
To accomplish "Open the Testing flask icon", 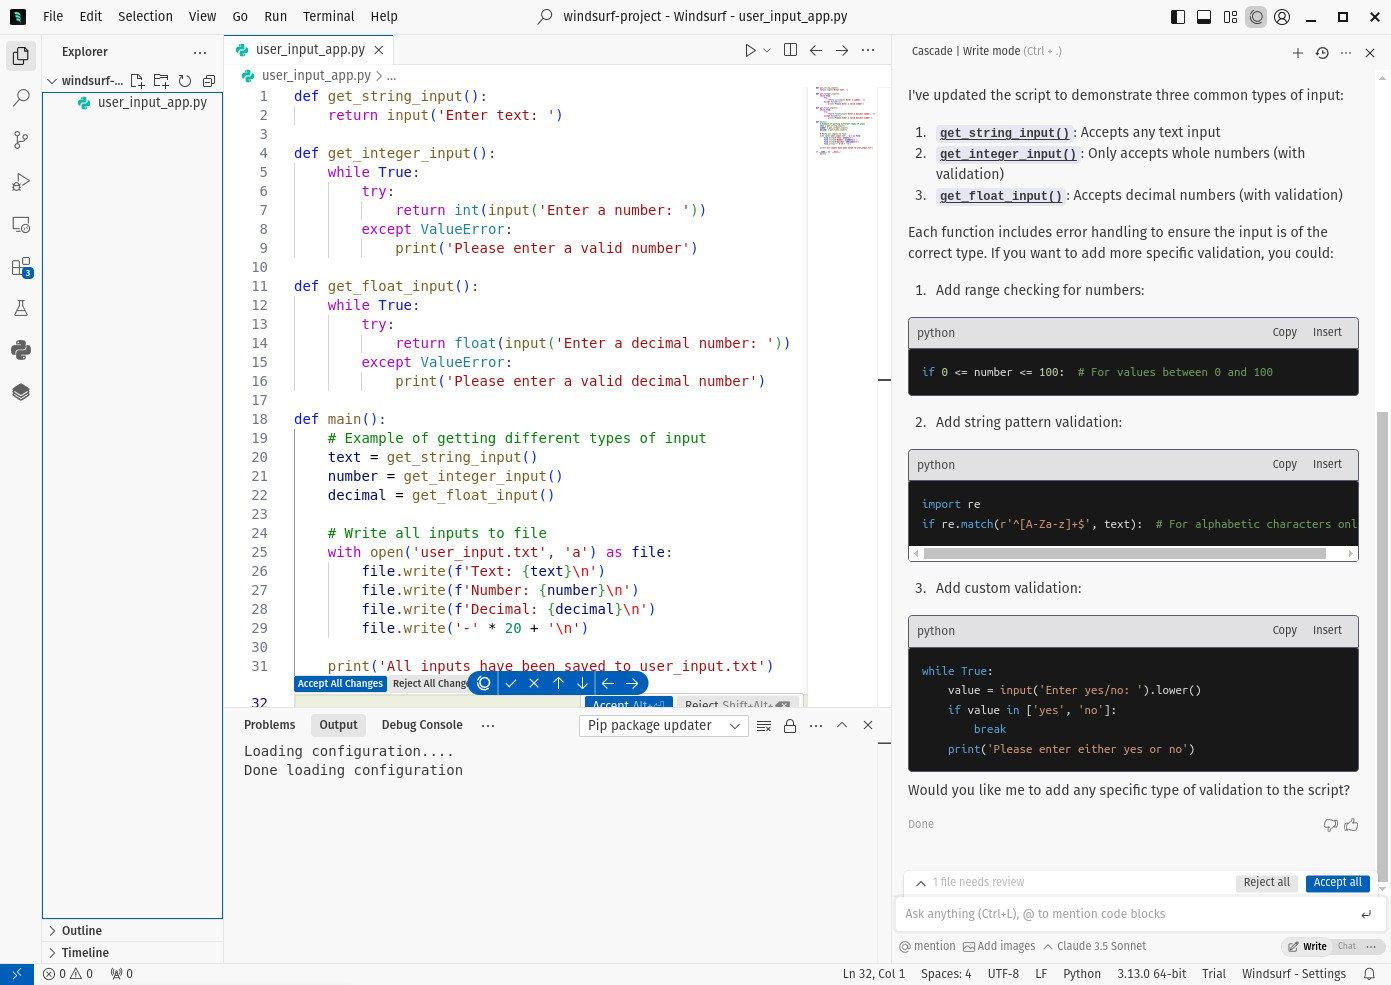I will click(20, 307).
